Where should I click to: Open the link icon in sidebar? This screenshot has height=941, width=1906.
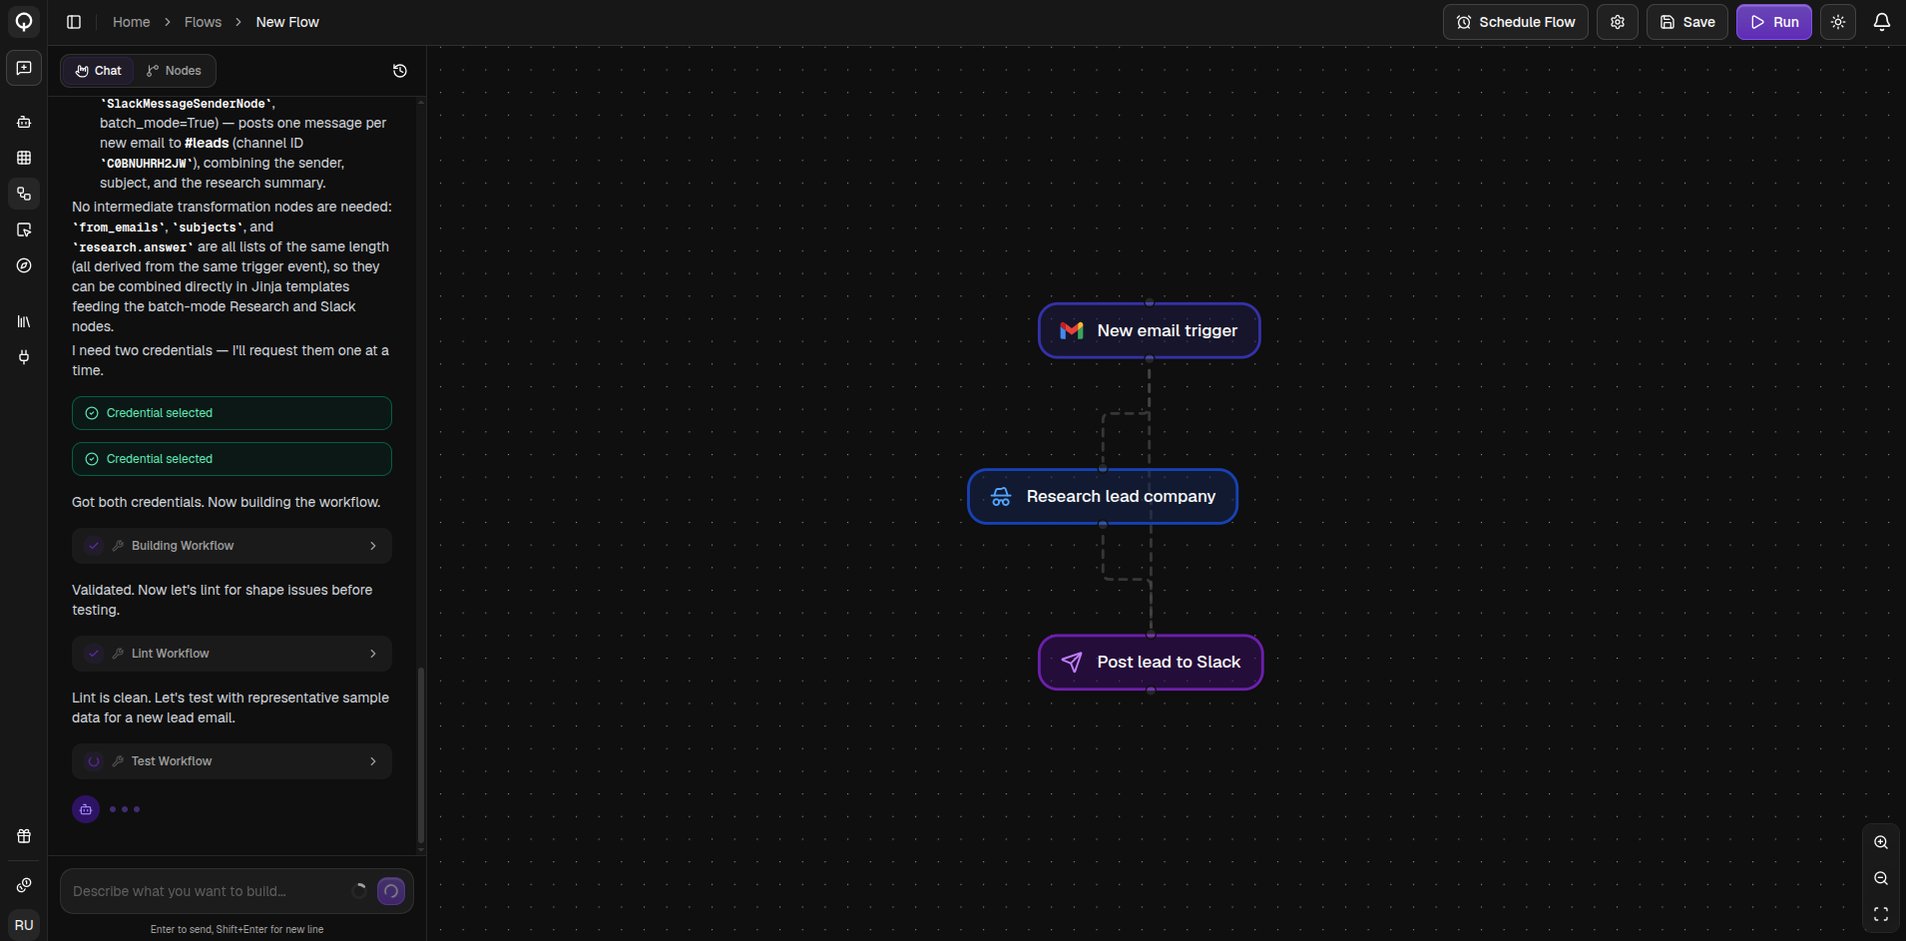point(24,886)
